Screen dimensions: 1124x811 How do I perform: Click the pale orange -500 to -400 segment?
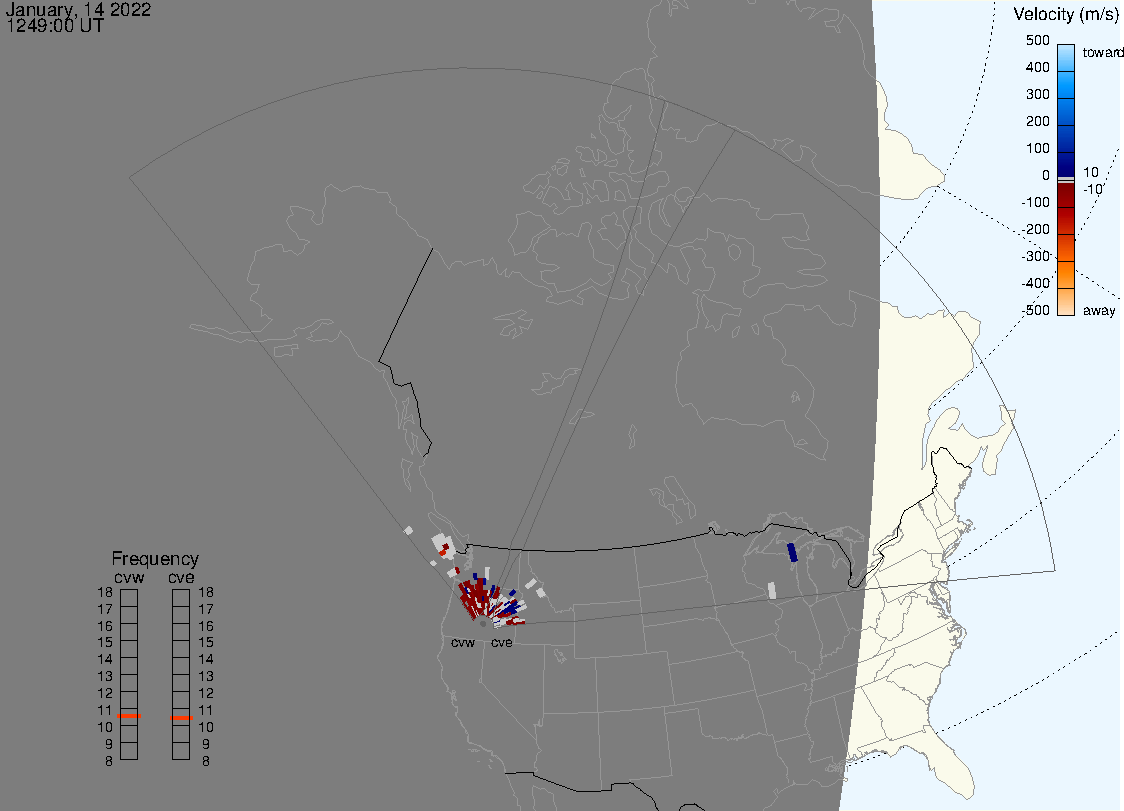[1066, 302]
